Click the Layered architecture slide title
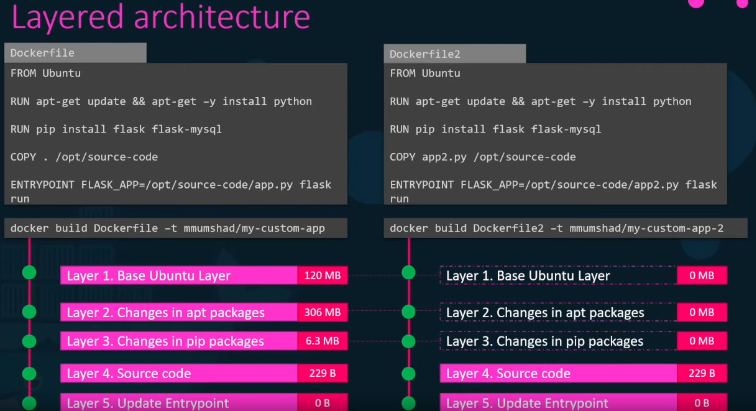 (x=160, y=18)
